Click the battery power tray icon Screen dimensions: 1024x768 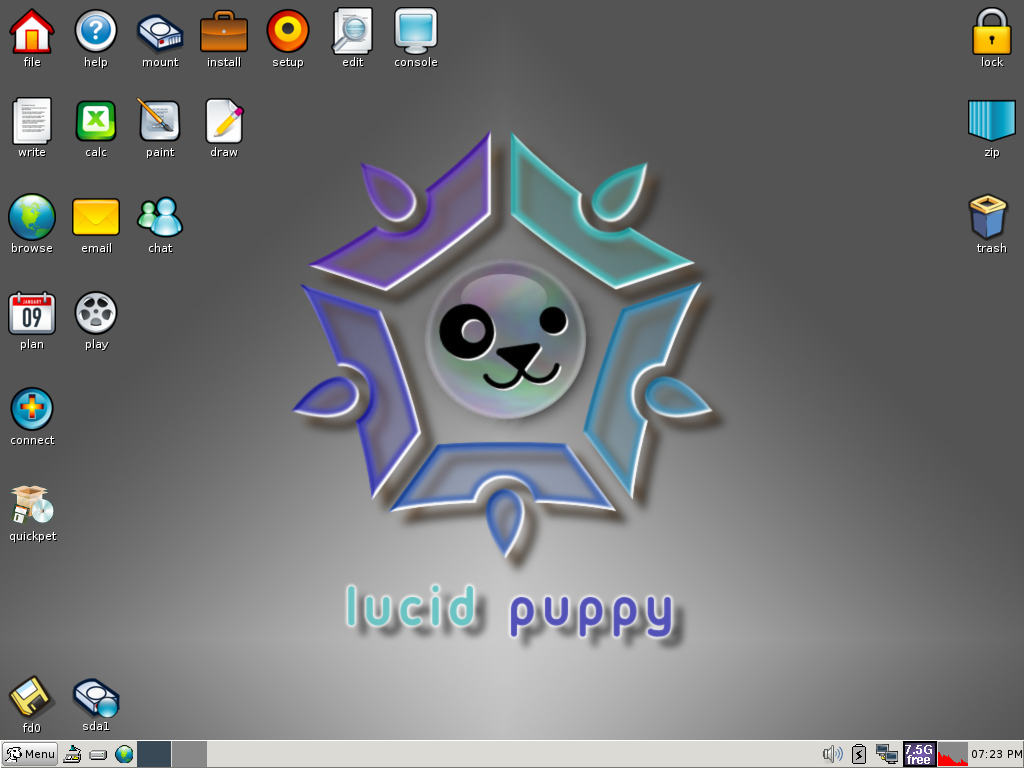pos(859,754)
